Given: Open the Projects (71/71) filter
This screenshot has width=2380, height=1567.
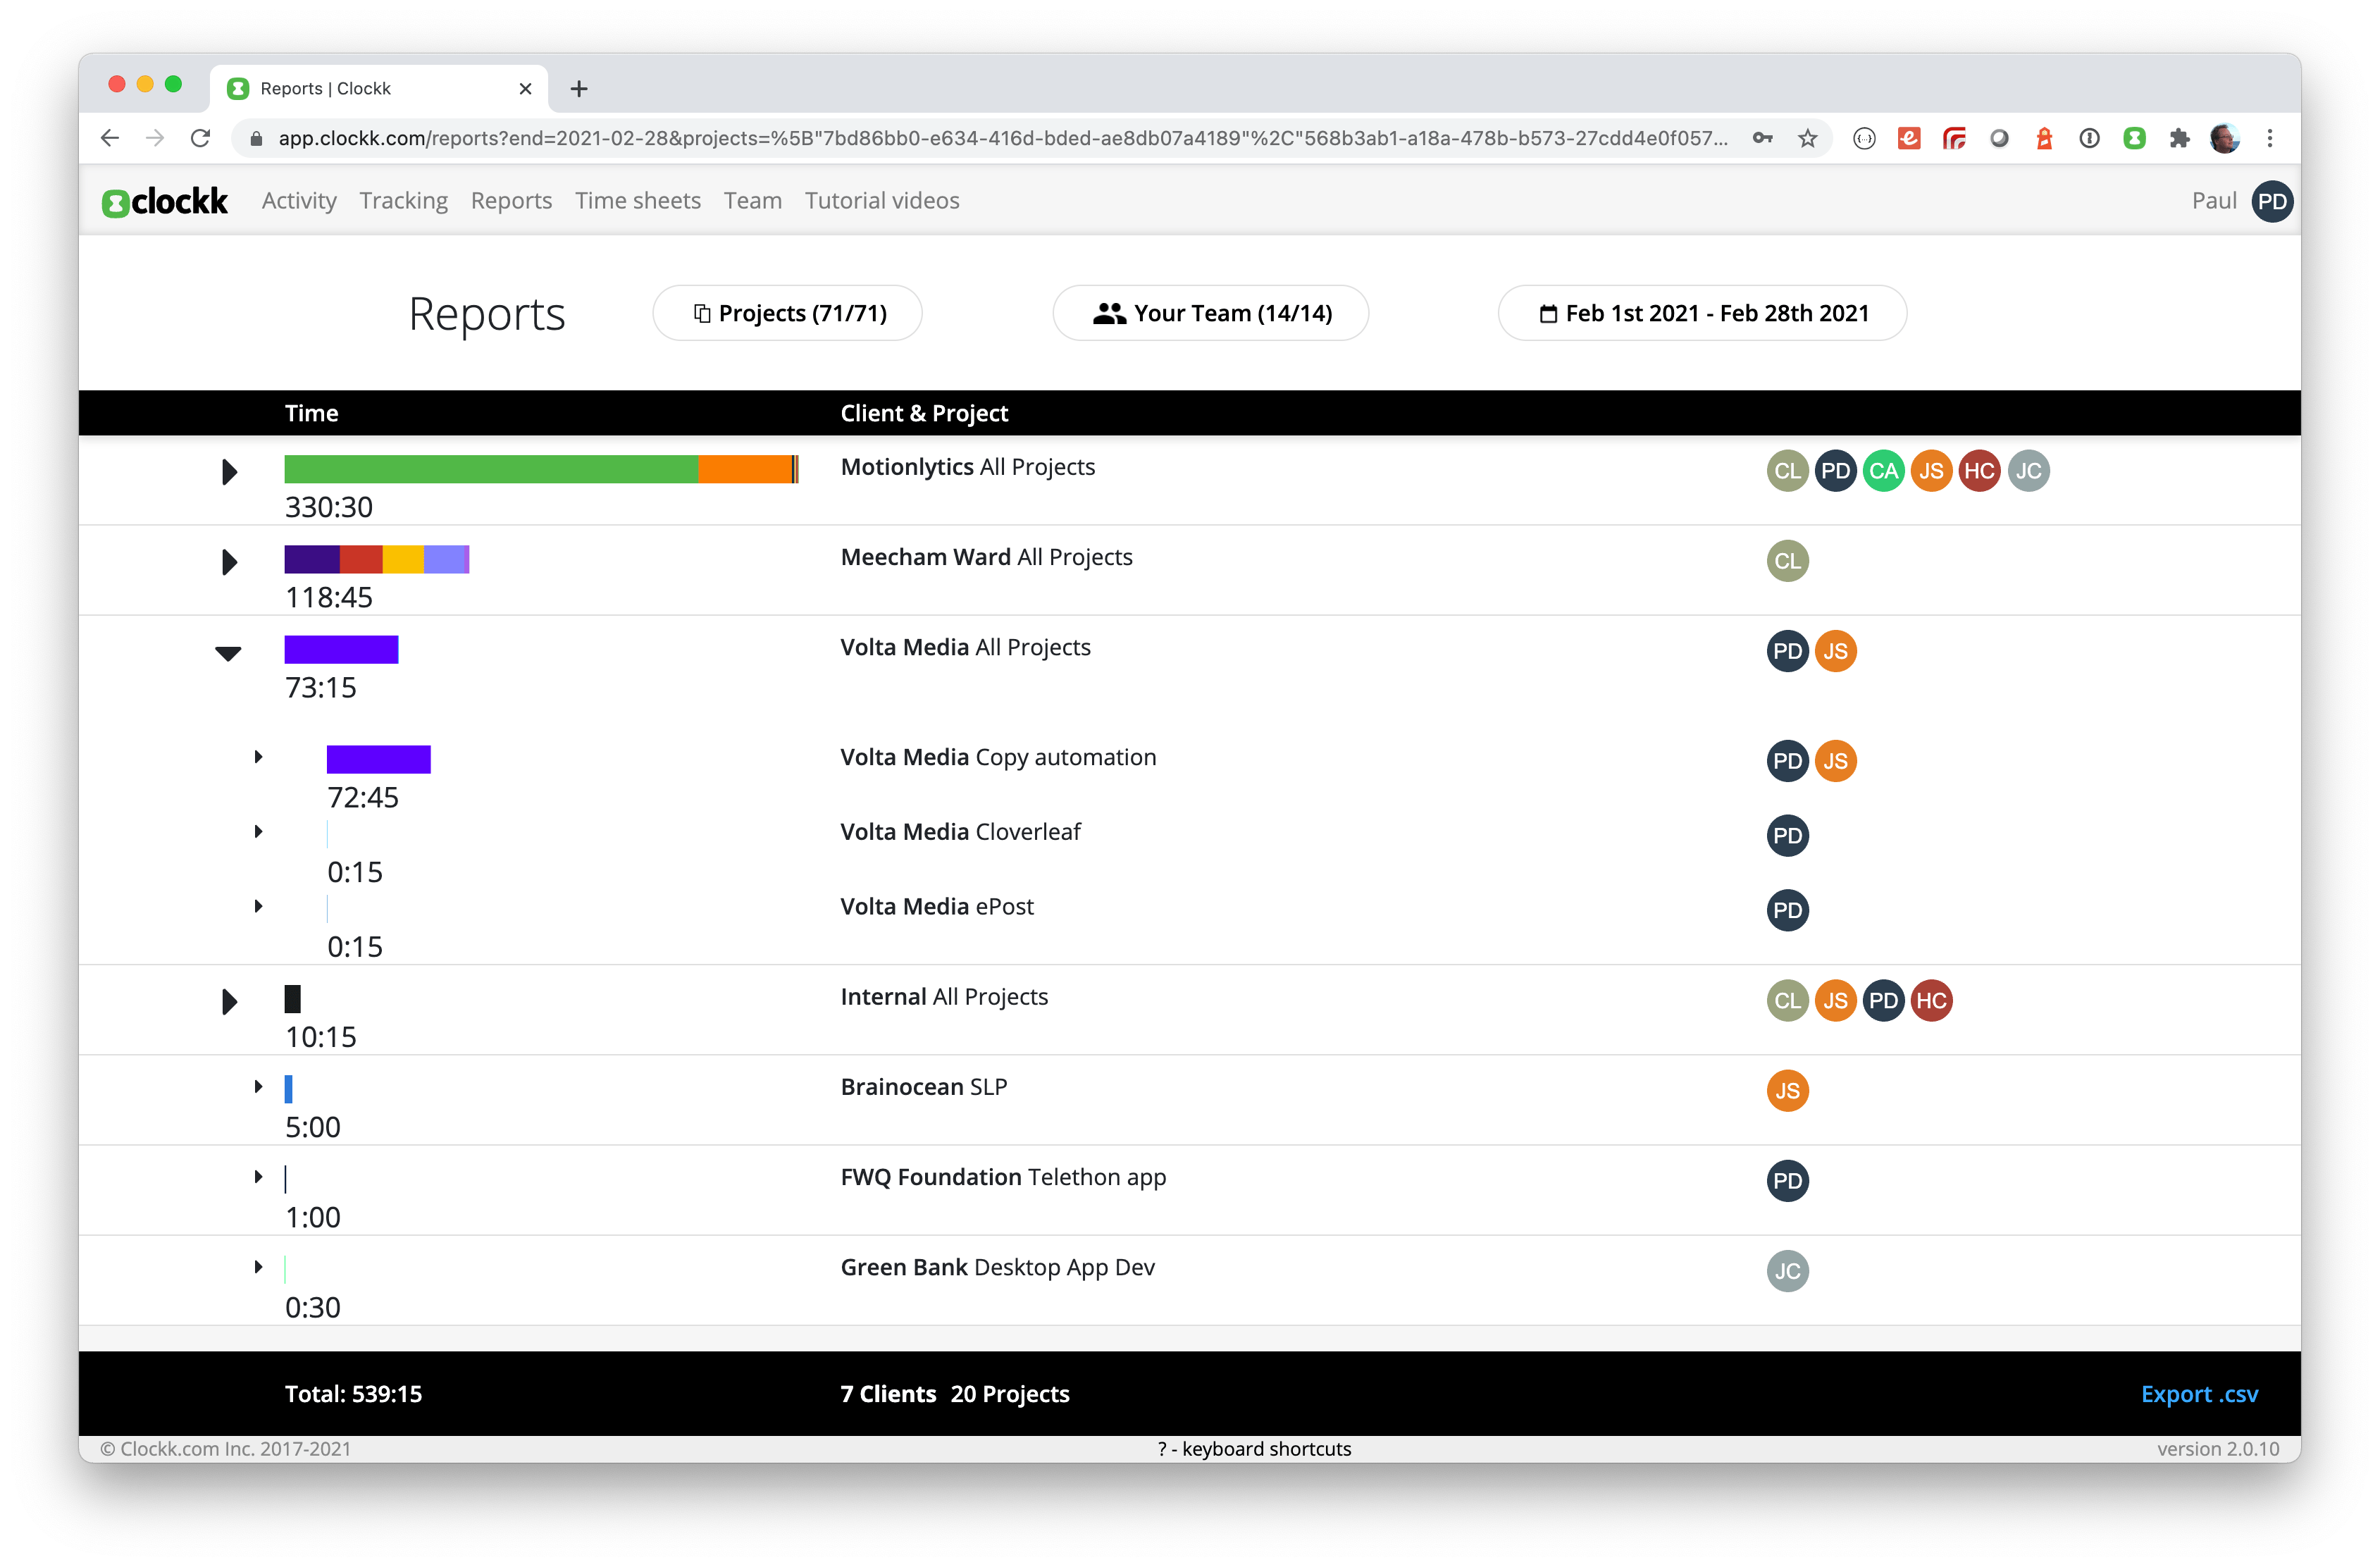Looking at the screenshot, I should point(788,313).
